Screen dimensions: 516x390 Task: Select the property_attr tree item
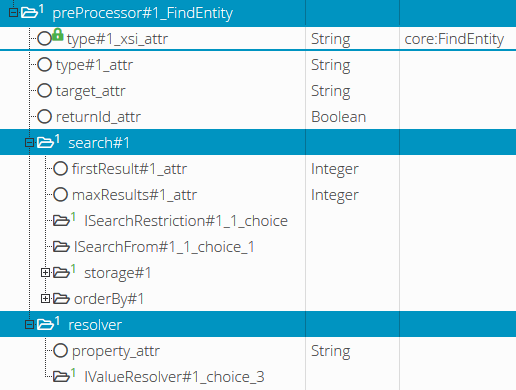click(116, 351)
